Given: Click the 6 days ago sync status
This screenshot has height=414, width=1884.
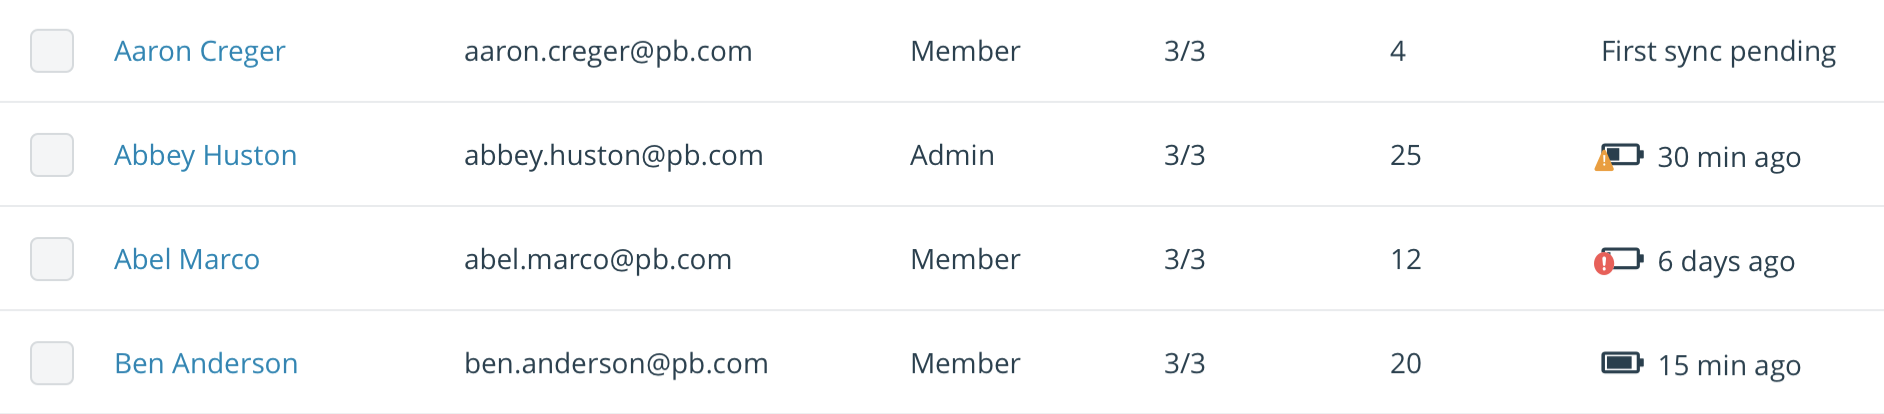Looking at the screenshot, I should [x=1726, y=262].
